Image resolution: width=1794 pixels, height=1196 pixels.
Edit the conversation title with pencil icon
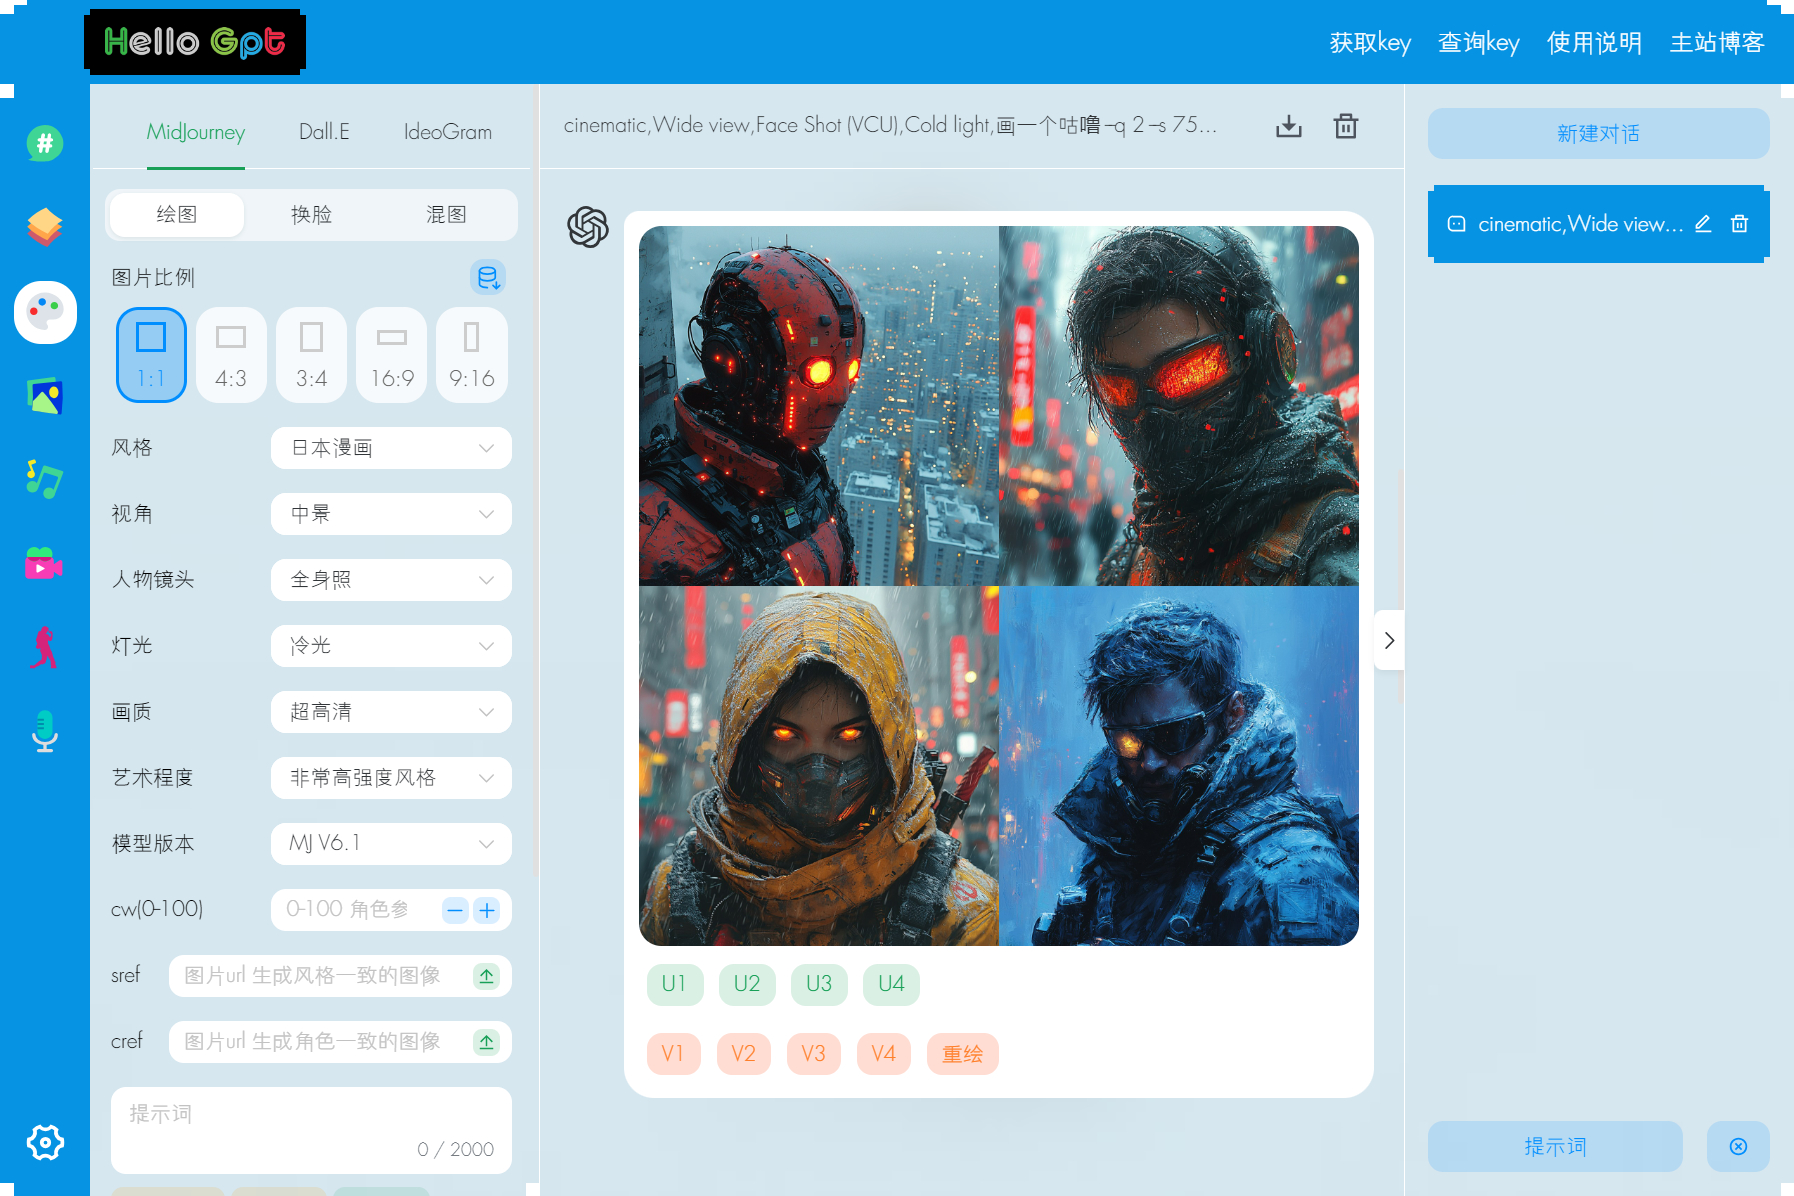(x=1704, y=224)
